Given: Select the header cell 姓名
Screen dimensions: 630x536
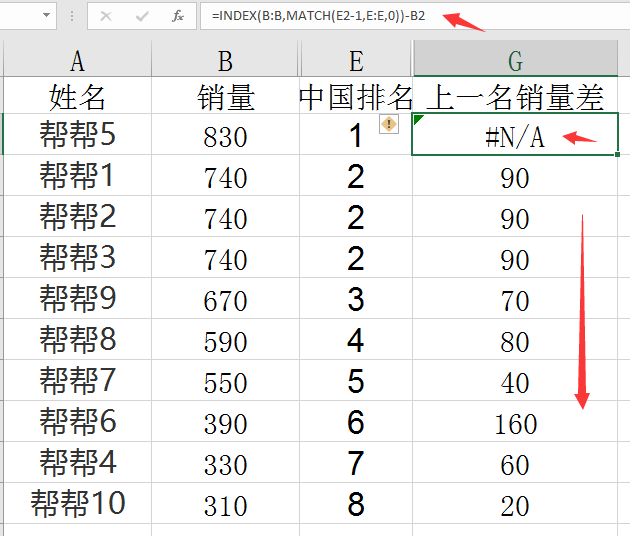Looking at the screenshot, I should tap(78, 96).
